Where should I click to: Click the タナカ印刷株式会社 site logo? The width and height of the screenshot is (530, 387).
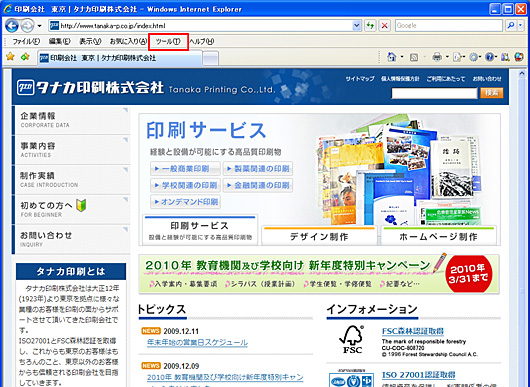click(90, 88)
